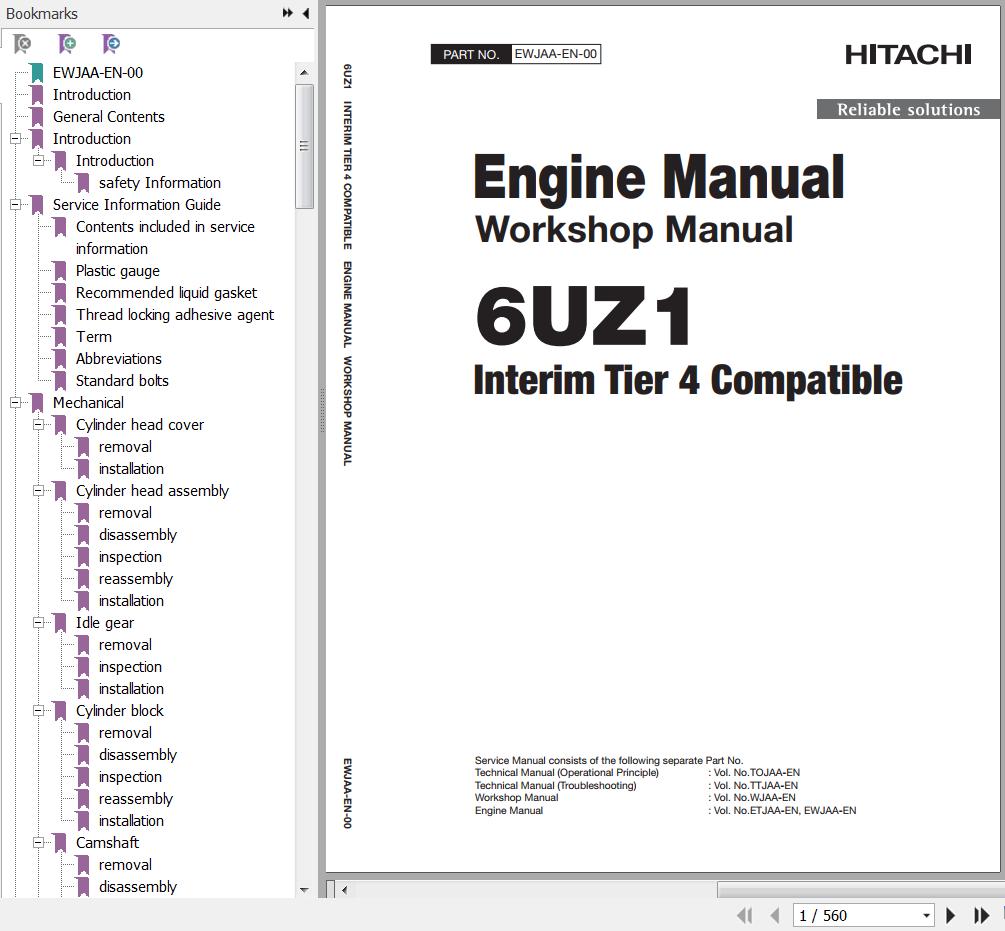Open the page number dropdown

click(x=926, y=915)
